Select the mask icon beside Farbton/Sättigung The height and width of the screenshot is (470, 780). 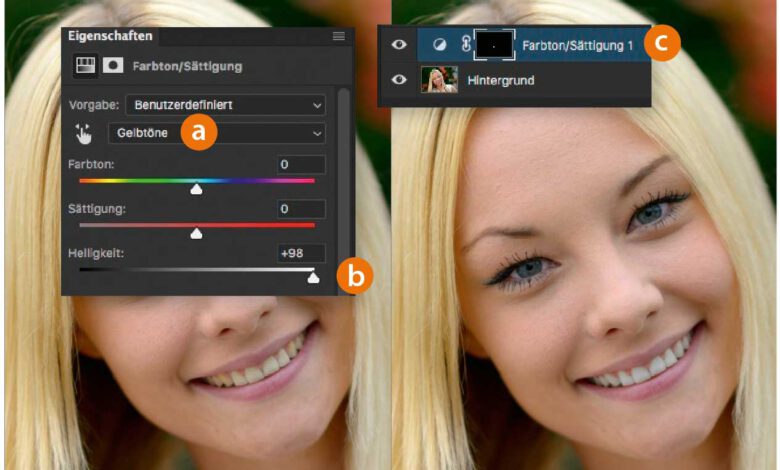pyautogui.click(x=113, y=65)
